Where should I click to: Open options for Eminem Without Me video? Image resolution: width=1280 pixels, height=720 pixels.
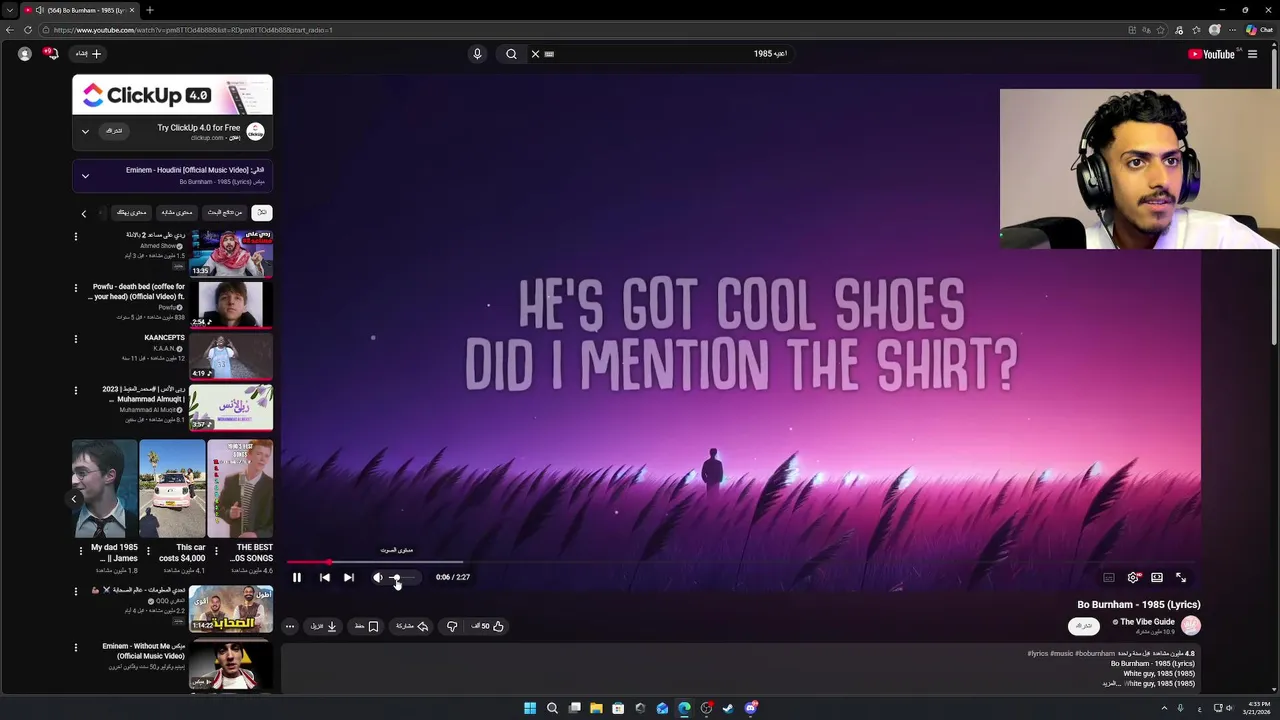click(x=75, y=648)
